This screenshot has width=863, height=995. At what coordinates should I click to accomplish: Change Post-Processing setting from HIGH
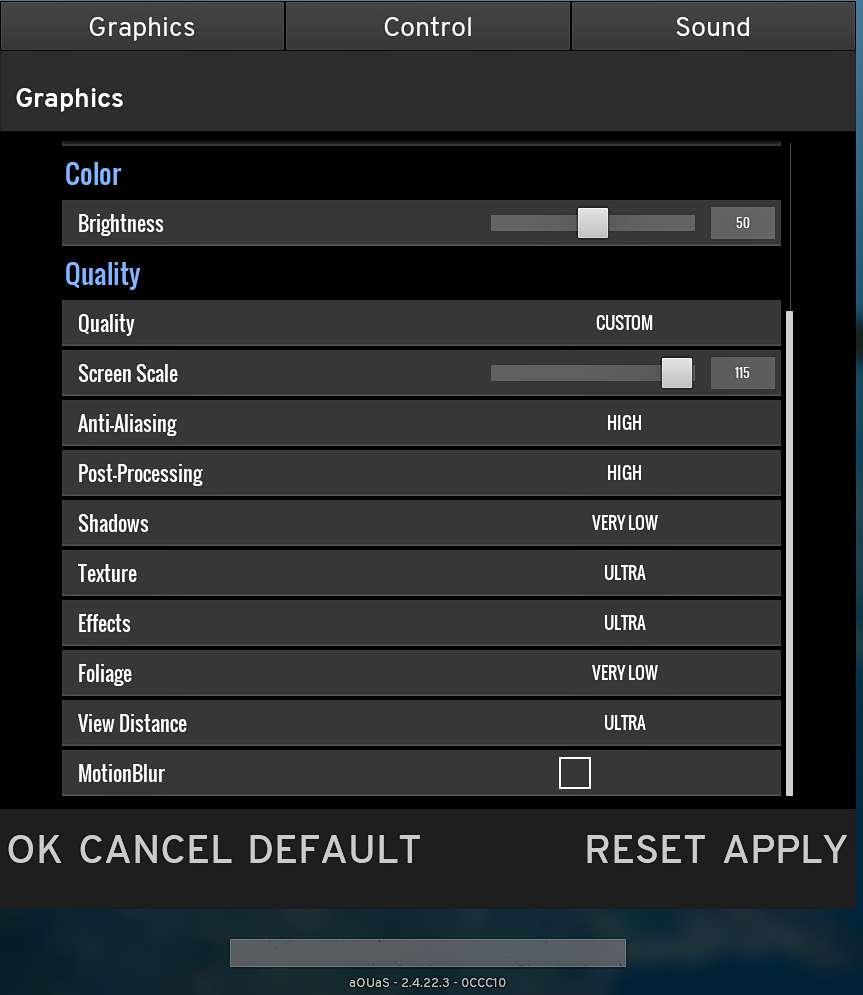624,473
